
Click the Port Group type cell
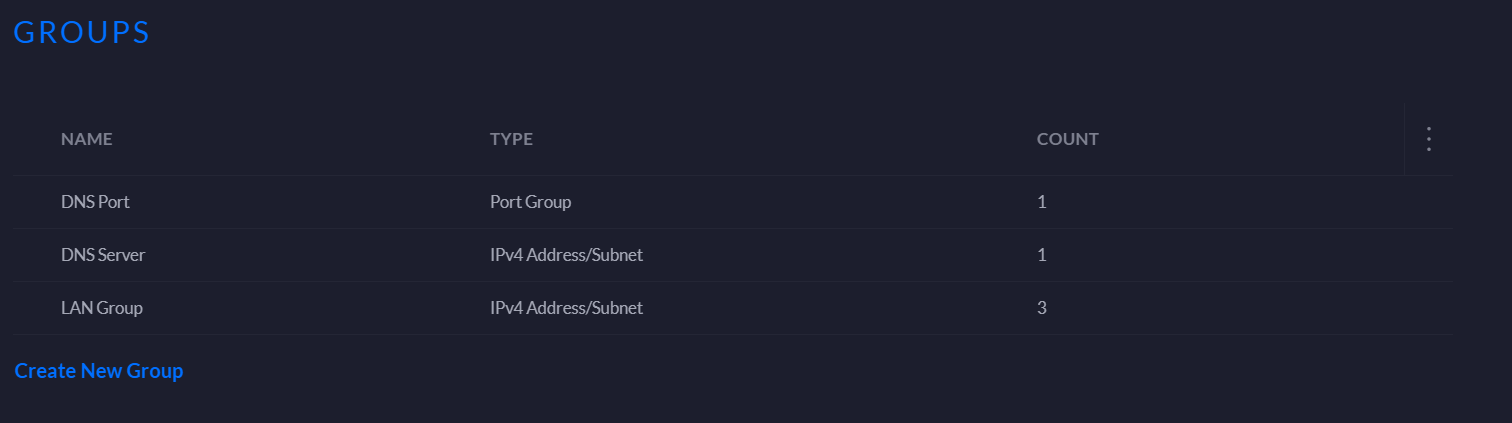point(531,202)
